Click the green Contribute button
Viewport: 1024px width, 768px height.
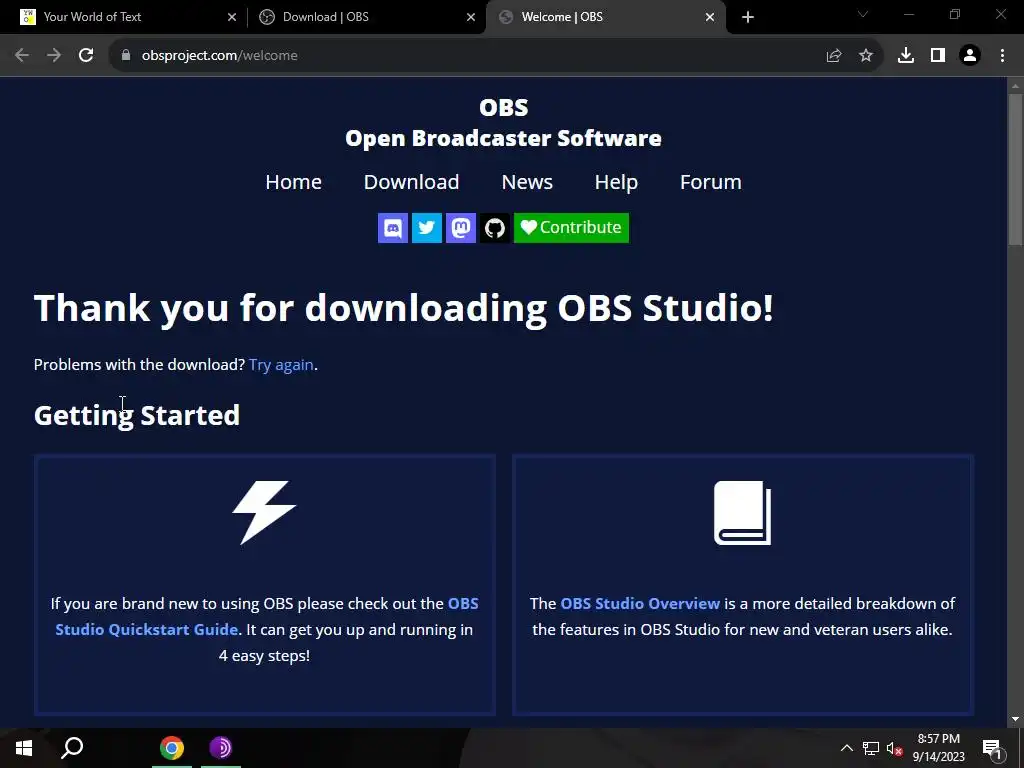[571, 228]
